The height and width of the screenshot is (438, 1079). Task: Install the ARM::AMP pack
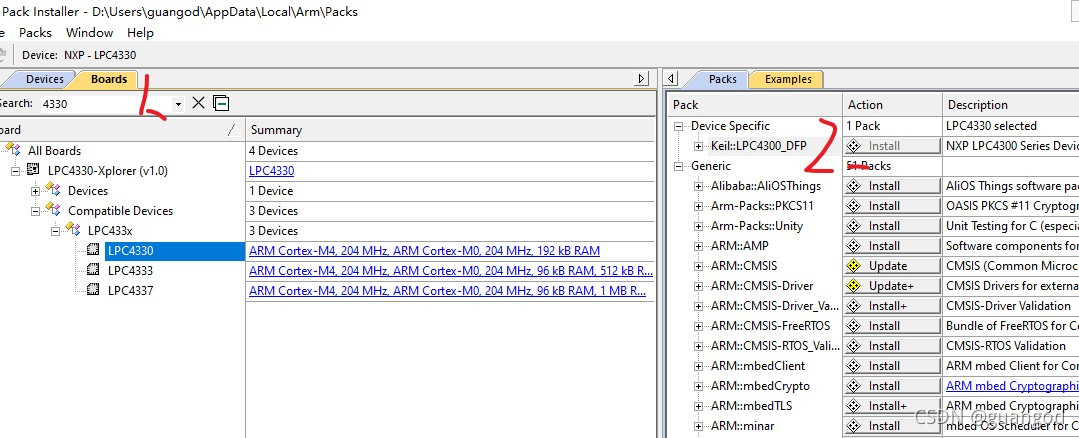[x=893, y=245]
